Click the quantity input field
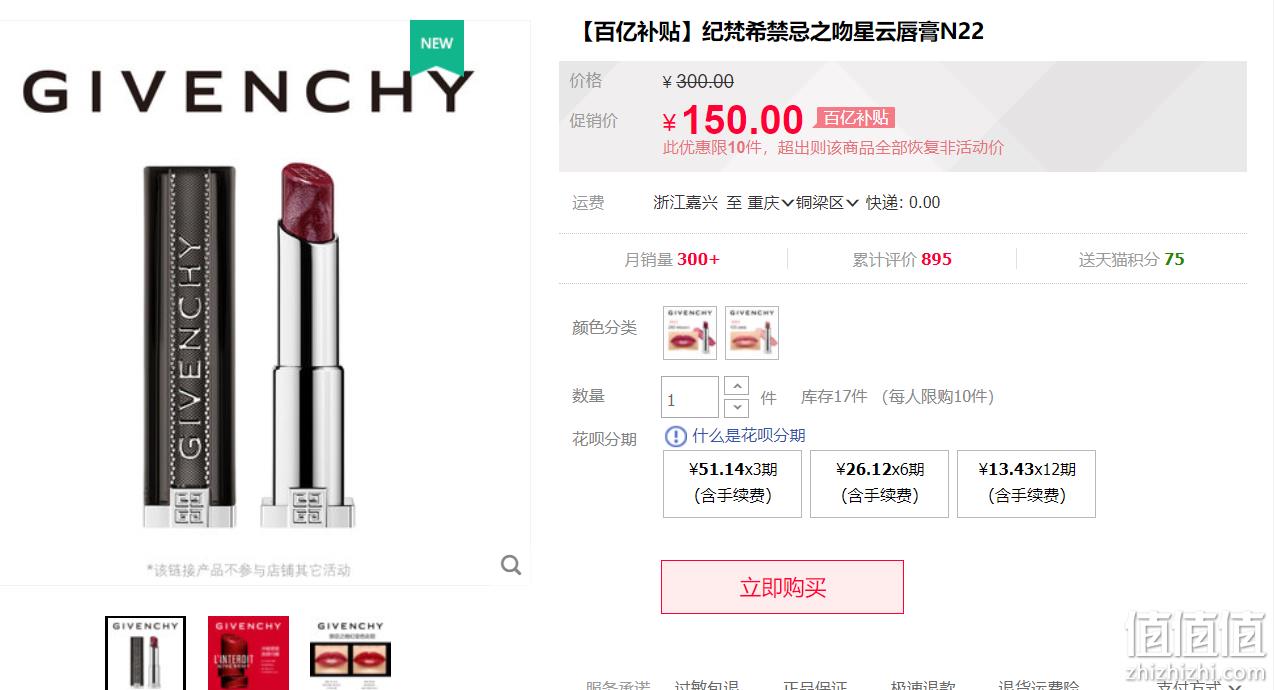1275x690 pixels. click(x=690, y=397)
